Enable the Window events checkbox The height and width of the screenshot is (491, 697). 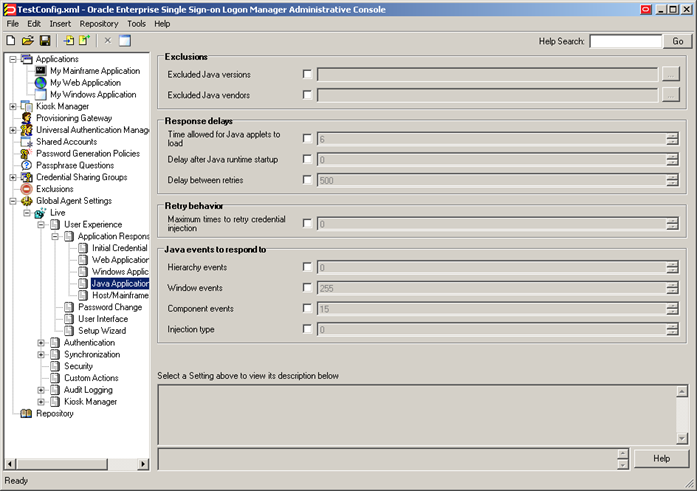[307, 287]
